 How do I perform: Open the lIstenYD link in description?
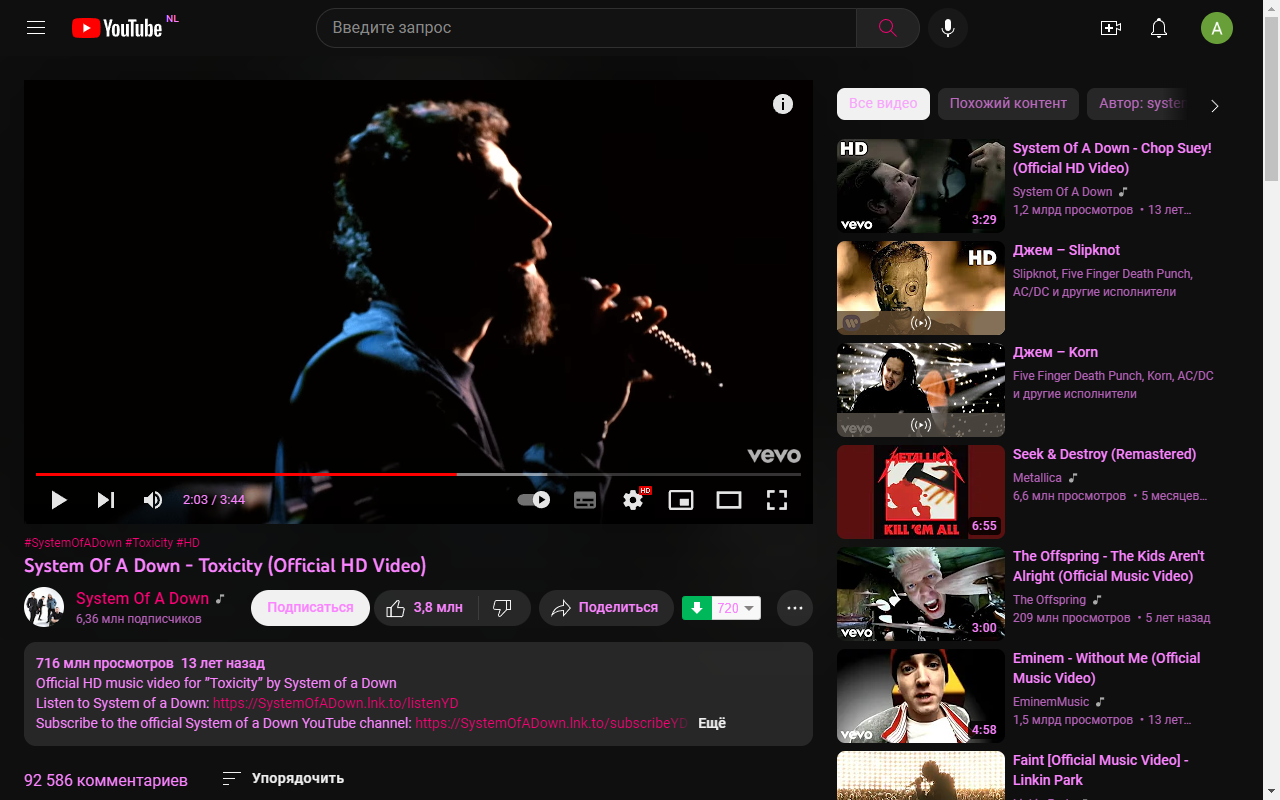[335, 703]
